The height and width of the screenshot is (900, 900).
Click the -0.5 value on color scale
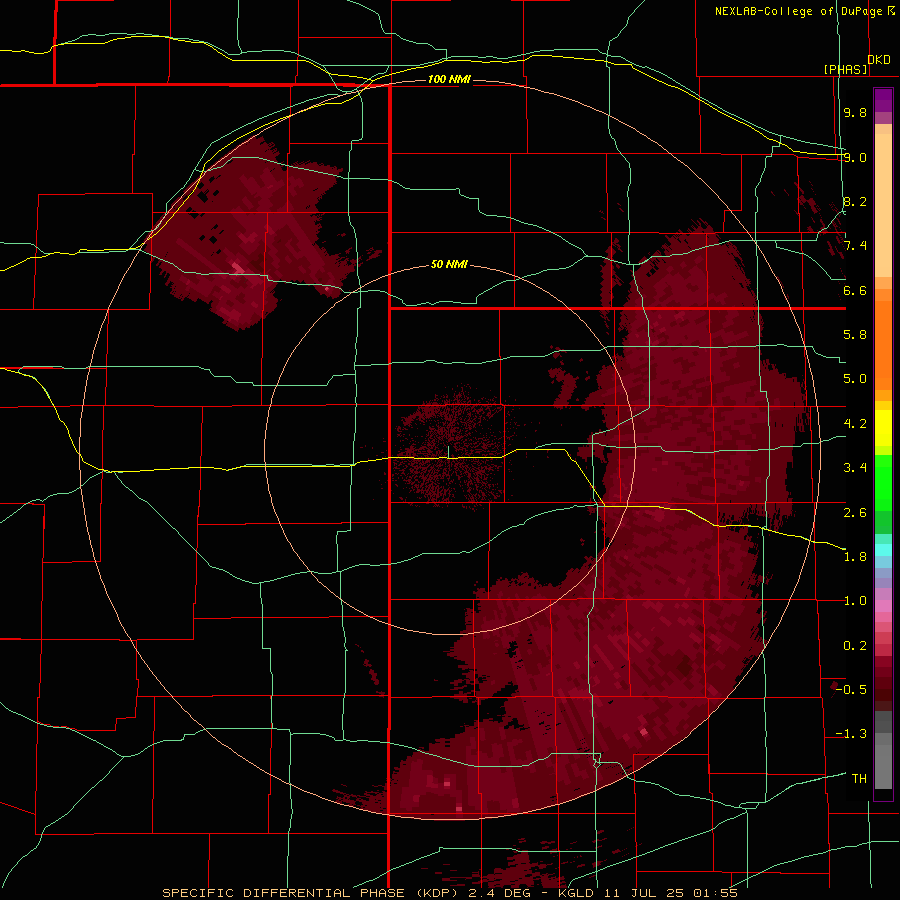(x=851, y=690)
